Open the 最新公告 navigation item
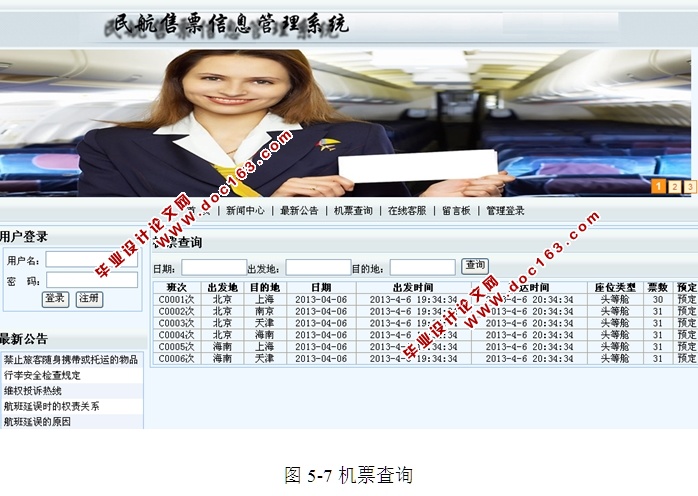The image size is (698, 496). pos(299,211)
